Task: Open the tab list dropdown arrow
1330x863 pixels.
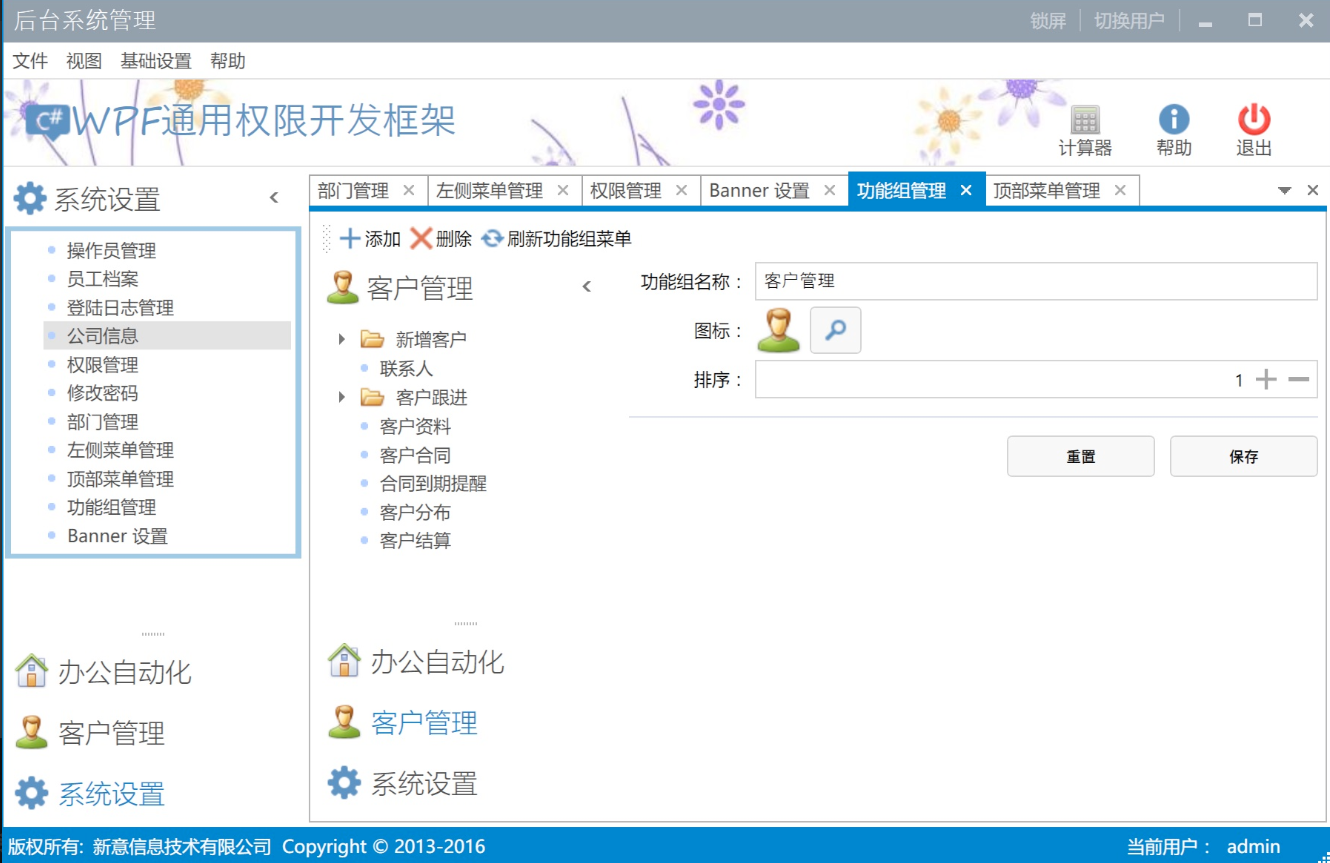Action: click(1285, 190)
